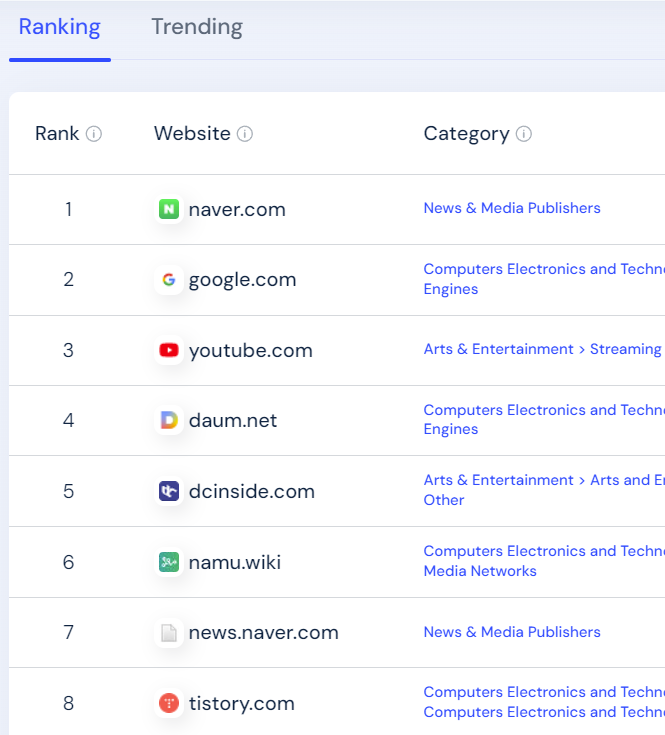Image resolution: width=665 pixels, height=735 pixels.
Task: Click rank number 5 cell
Action: coord(68,491)
